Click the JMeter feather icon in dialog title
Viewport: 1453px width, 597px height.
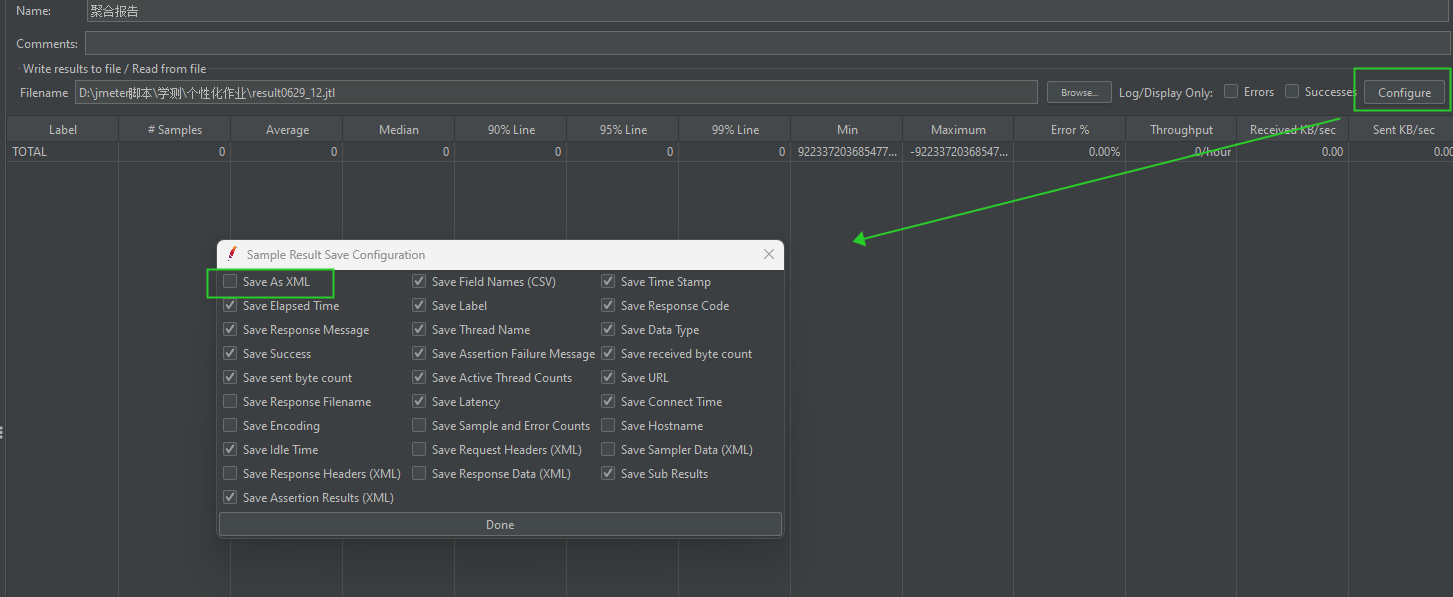pyautogui.click(x=233, y=254)
